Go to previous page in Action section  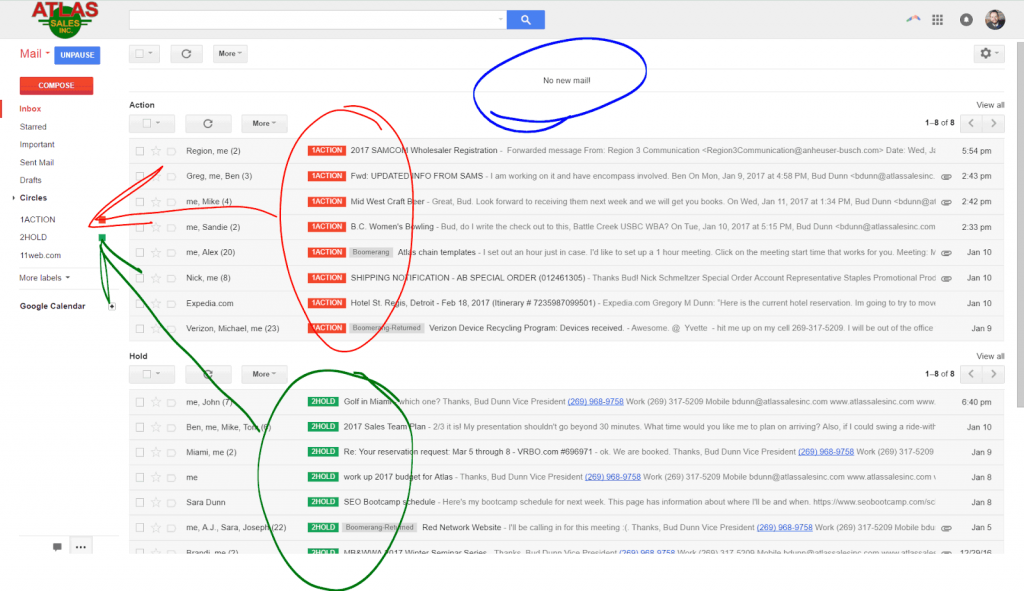(x=971, y=123)
